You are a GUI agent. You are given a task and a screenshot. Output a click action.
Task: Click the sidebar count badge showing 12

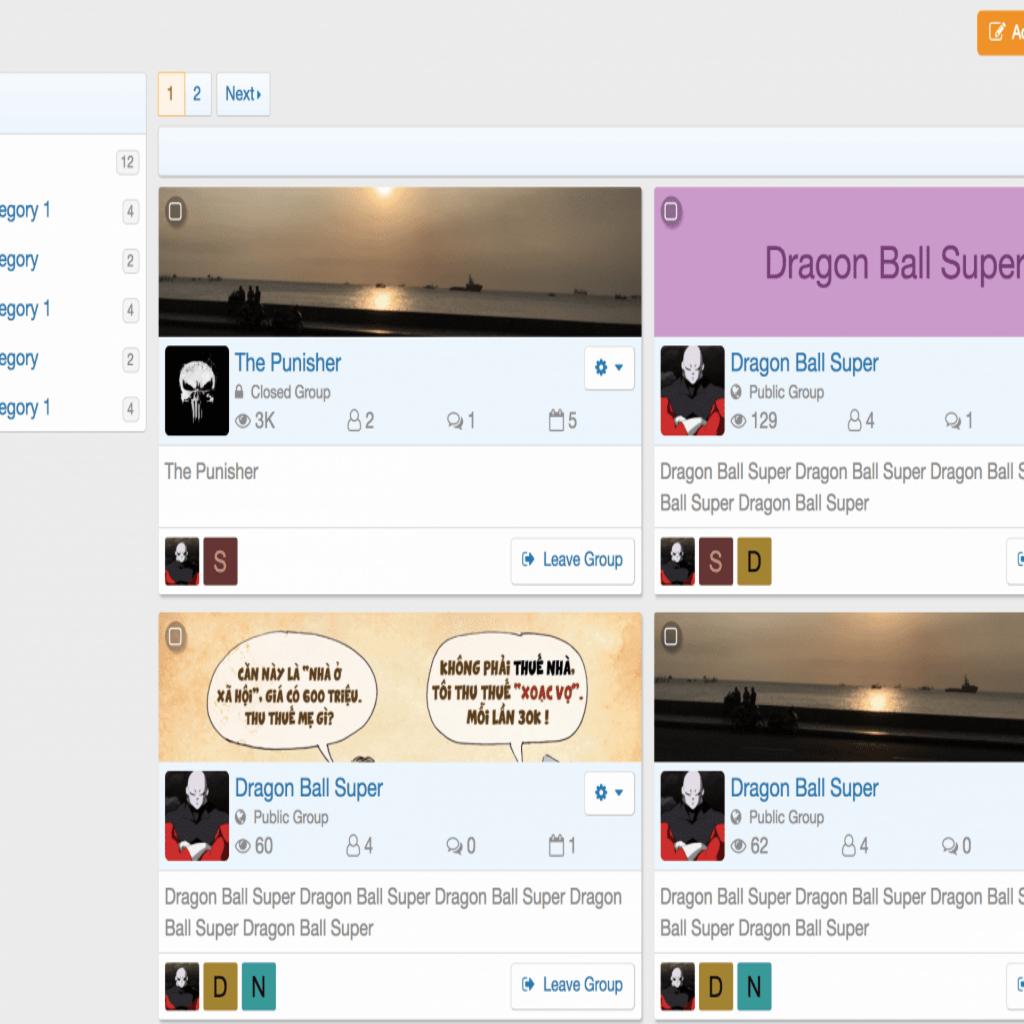pyautogui.click(x=127, y=162)
